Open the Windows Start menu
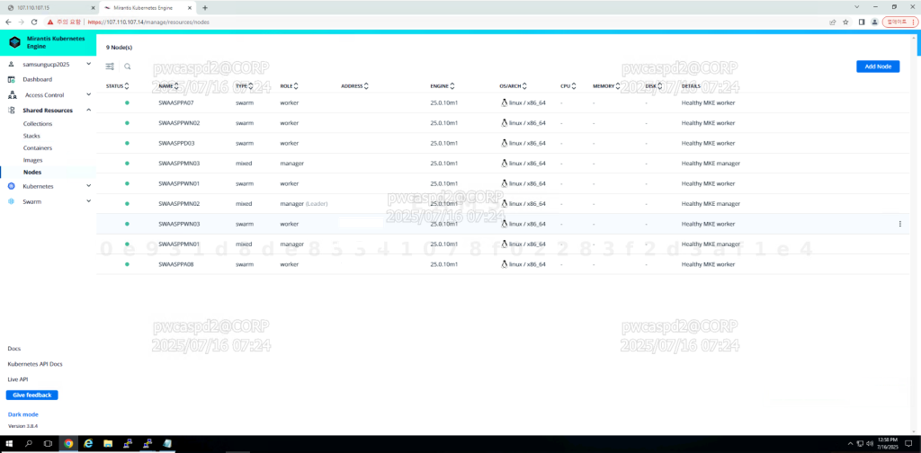The image size is (921, 453). pyautogui.click(x=9, y=444)
